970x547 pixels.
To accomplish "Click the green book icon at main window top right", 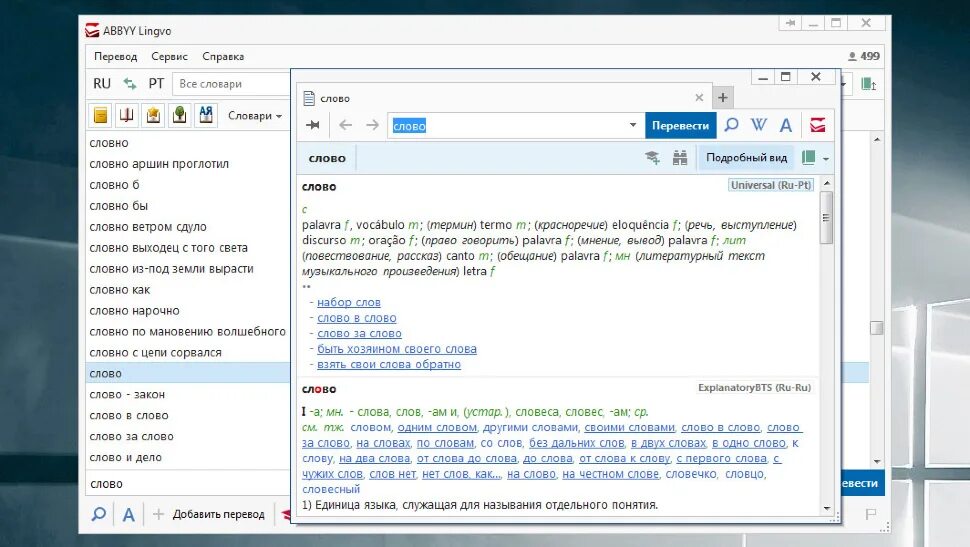I will (x=869, y=84).
